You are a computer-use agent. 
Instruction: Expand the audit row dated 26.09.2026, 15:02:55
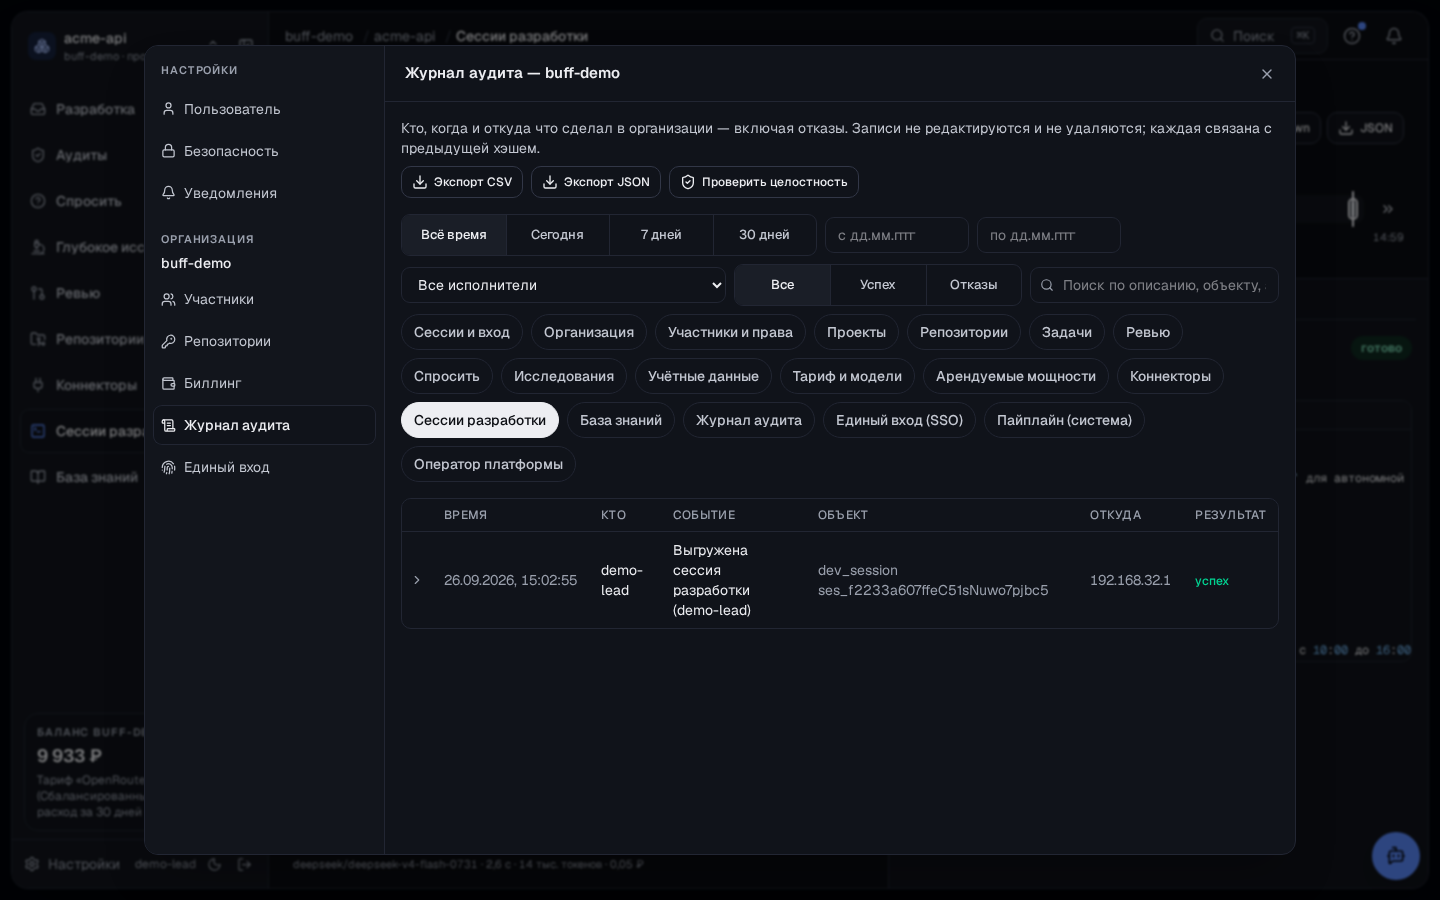click(x=417, y=580)
